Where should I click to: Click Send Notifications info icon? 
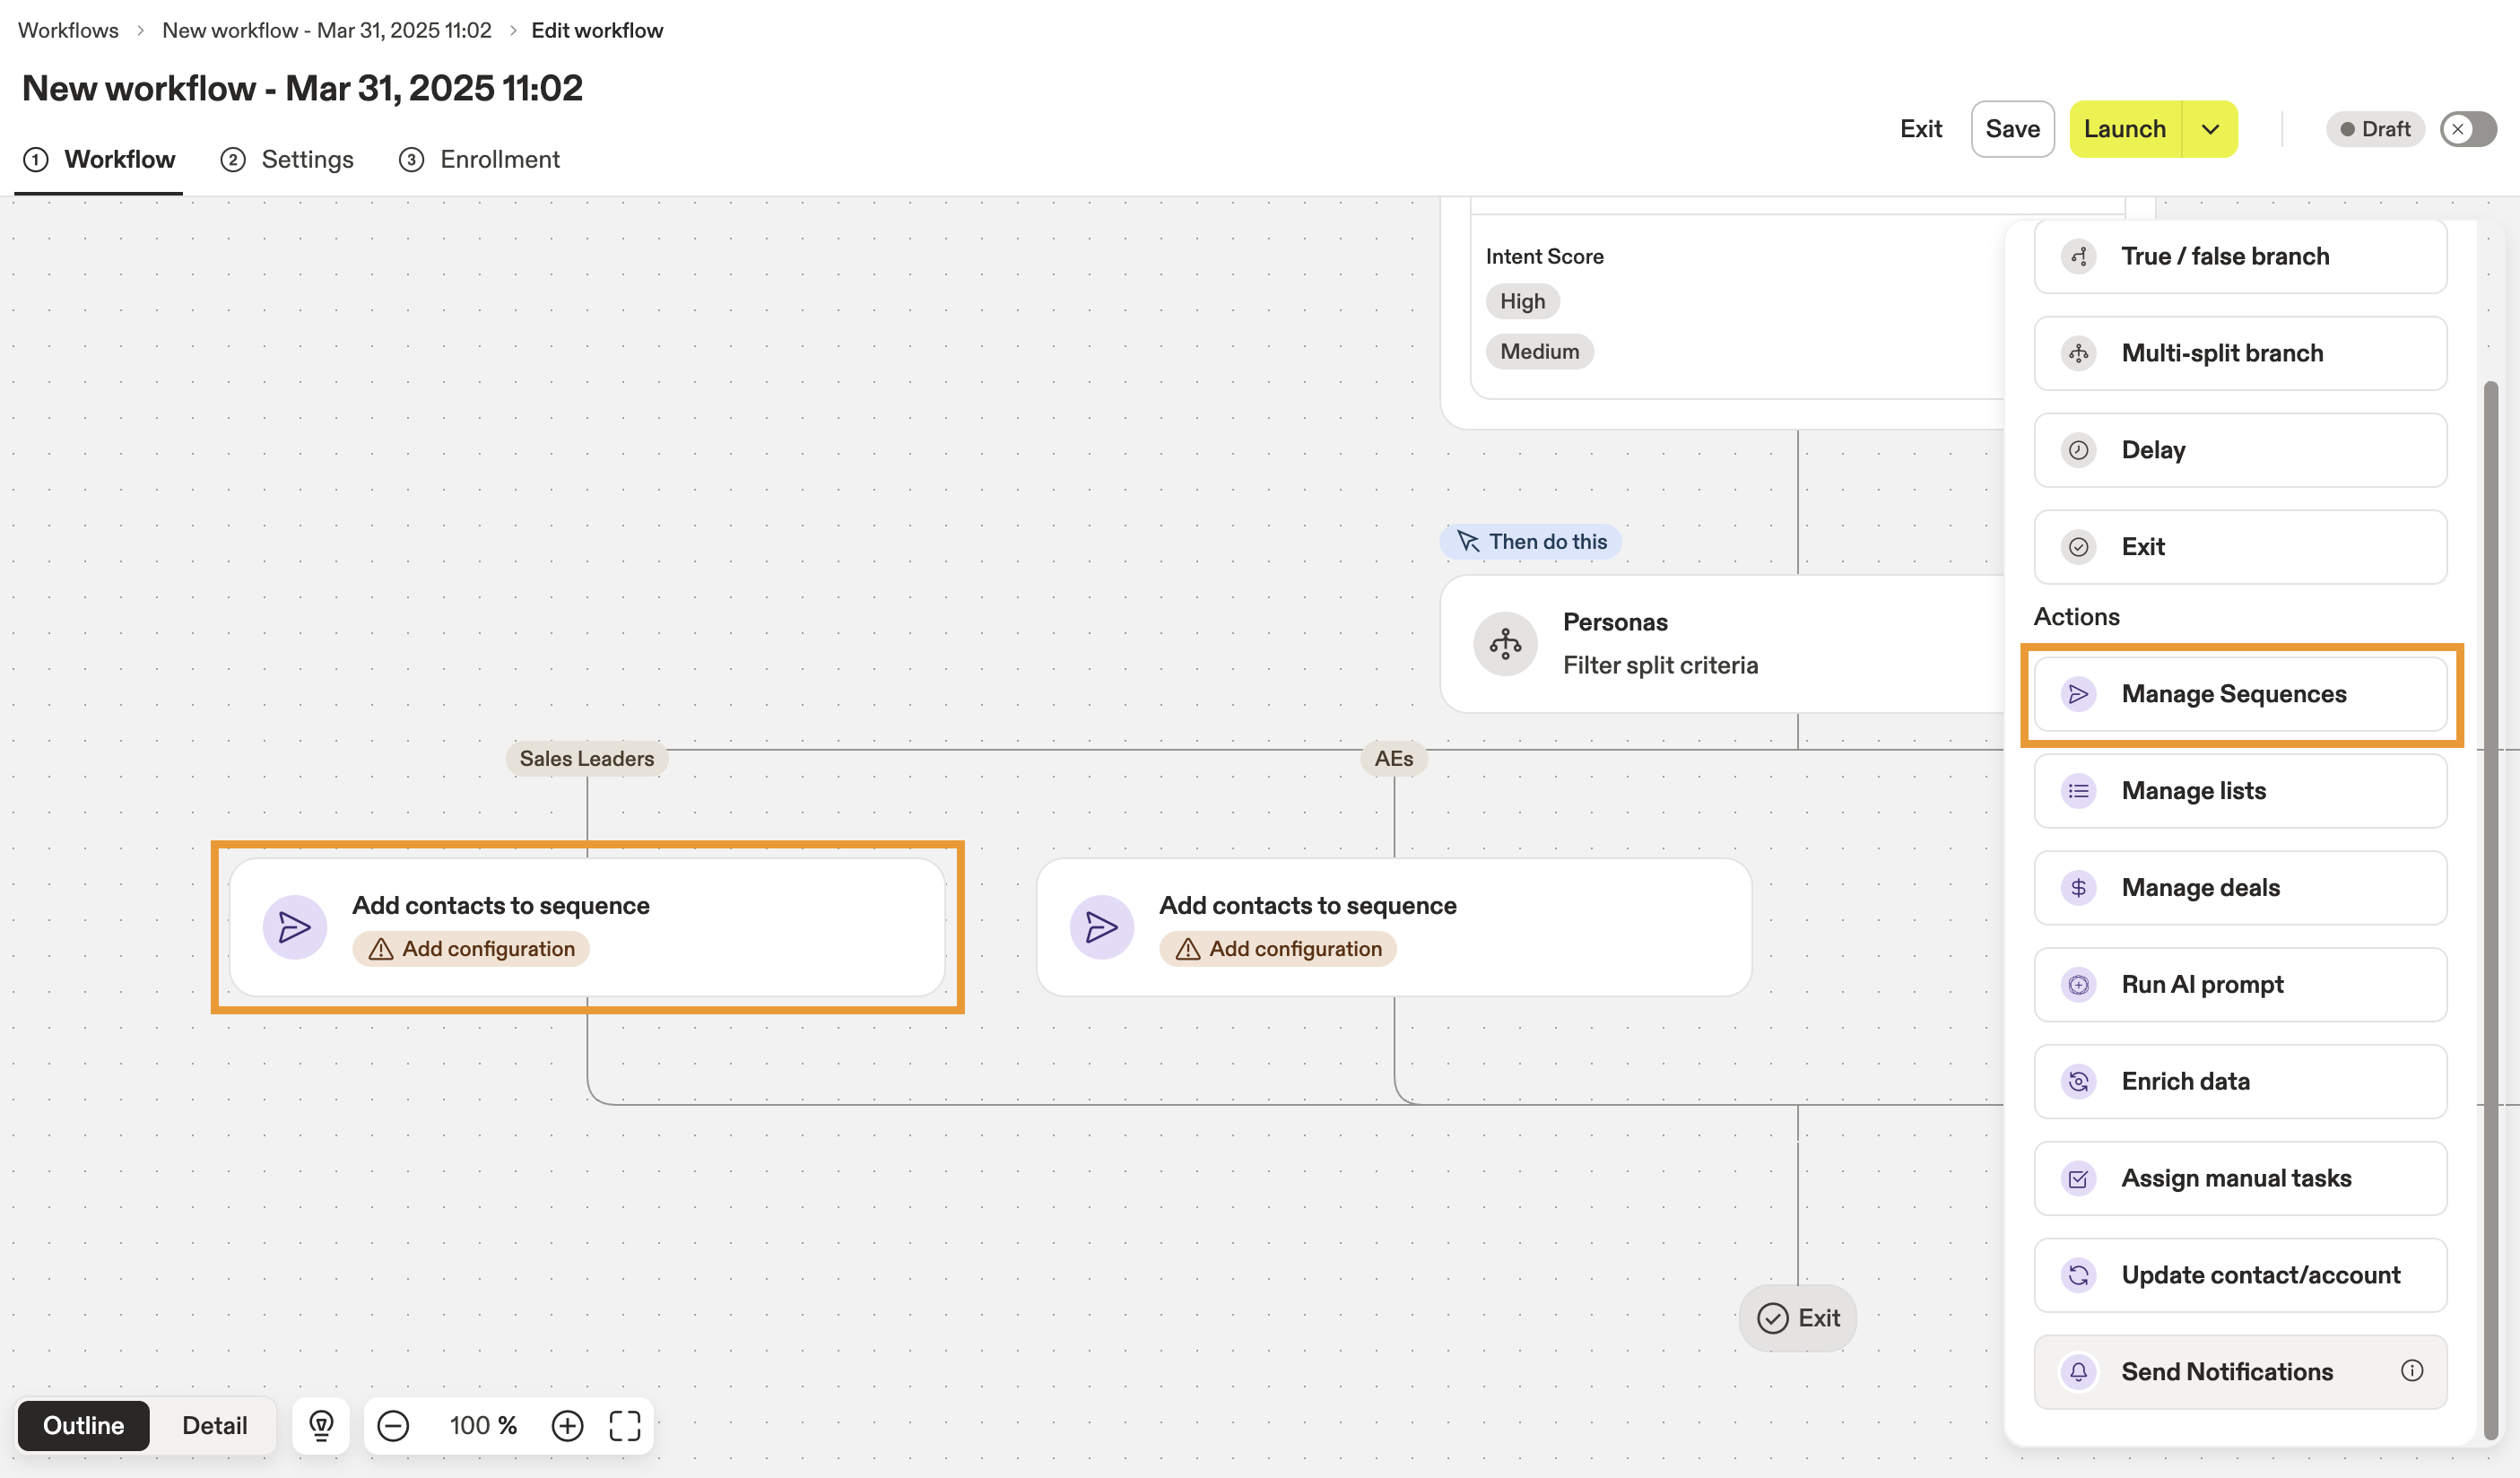[x=2412, y=1371]
